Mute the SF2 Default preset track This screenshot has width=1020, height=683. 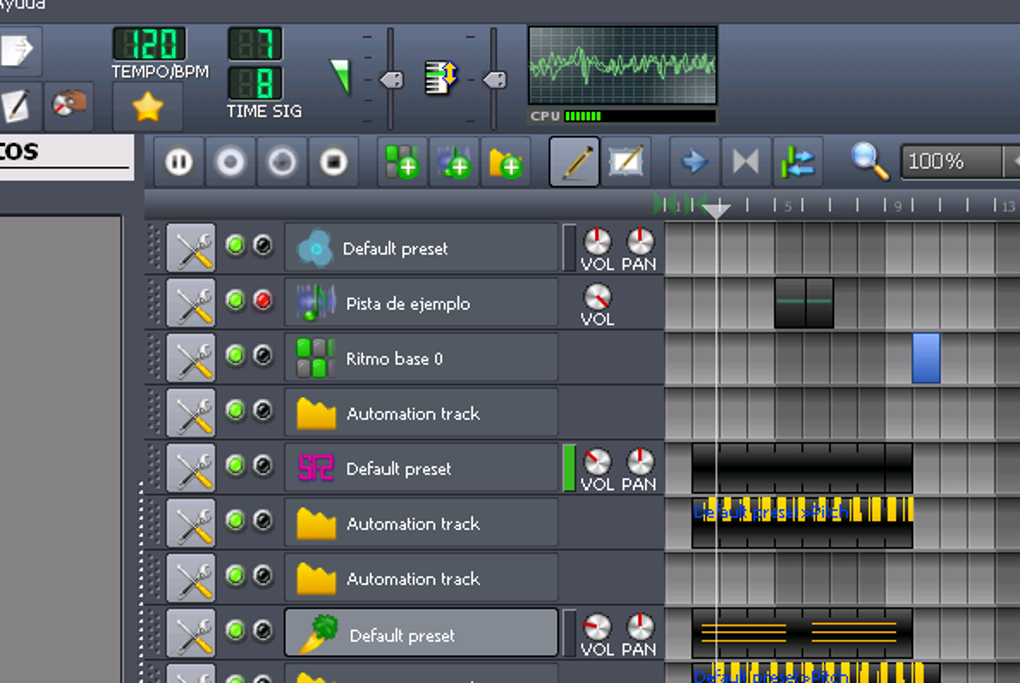235,465
